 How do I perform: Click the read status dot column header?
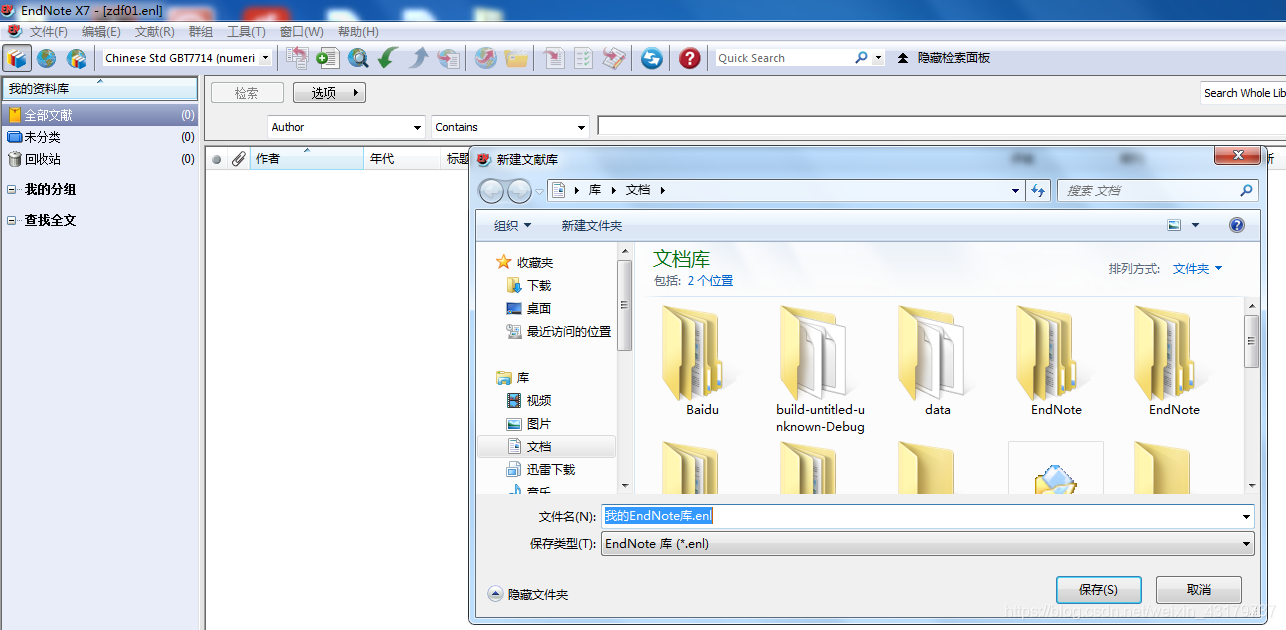[x=216, y=159]
